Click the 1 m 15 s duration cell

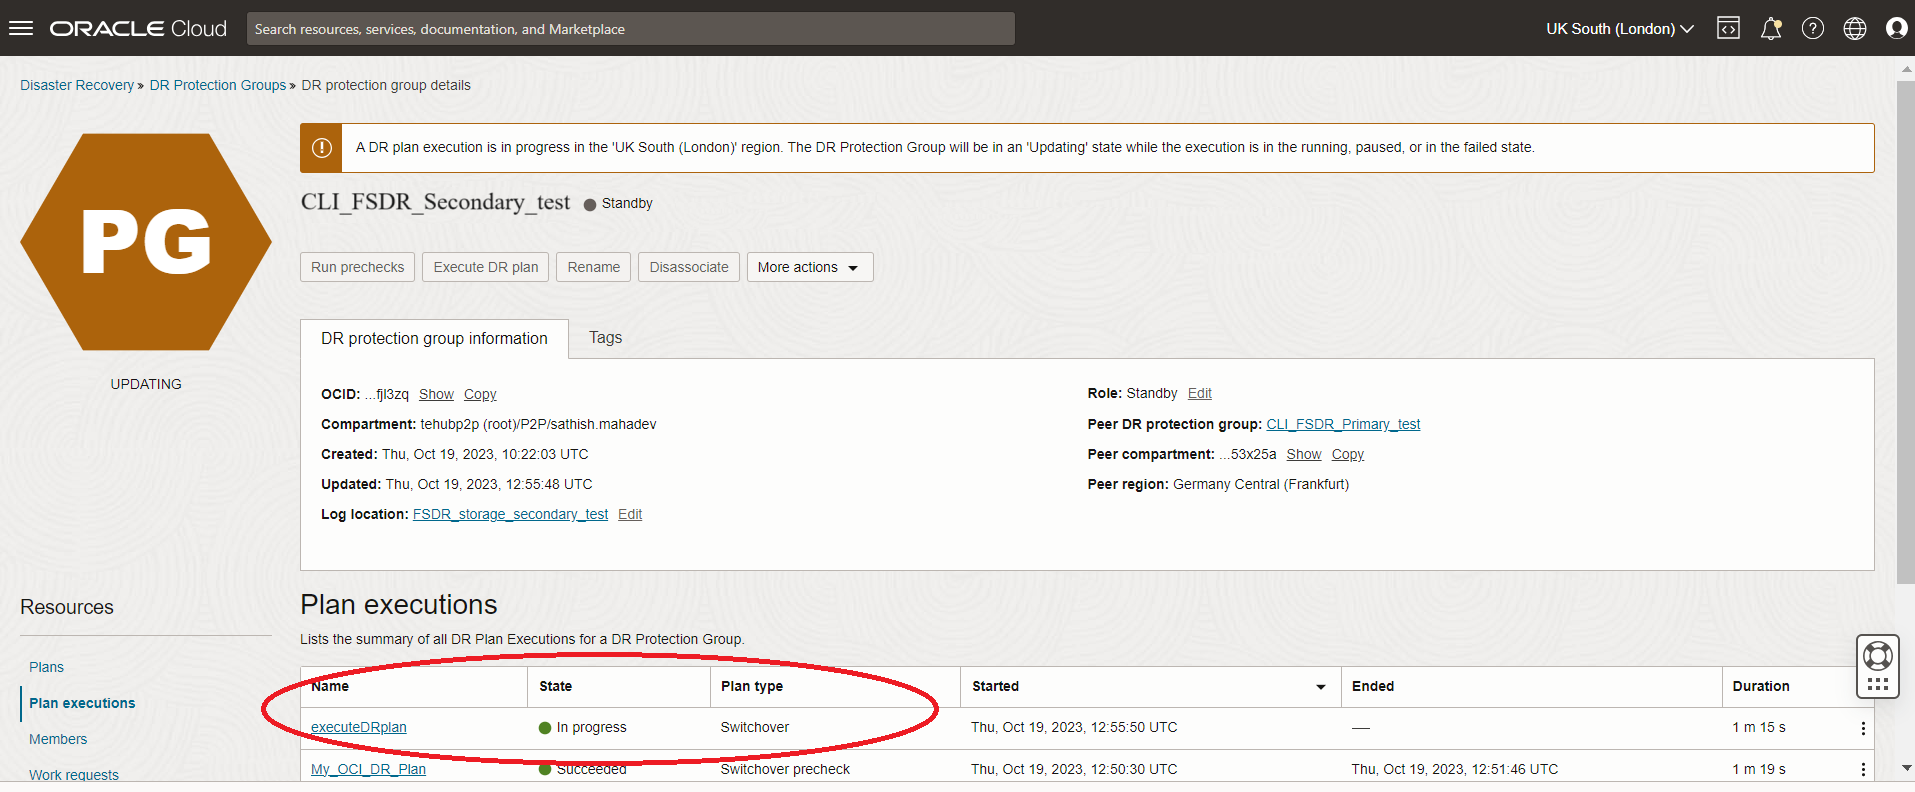[1759, 727]
